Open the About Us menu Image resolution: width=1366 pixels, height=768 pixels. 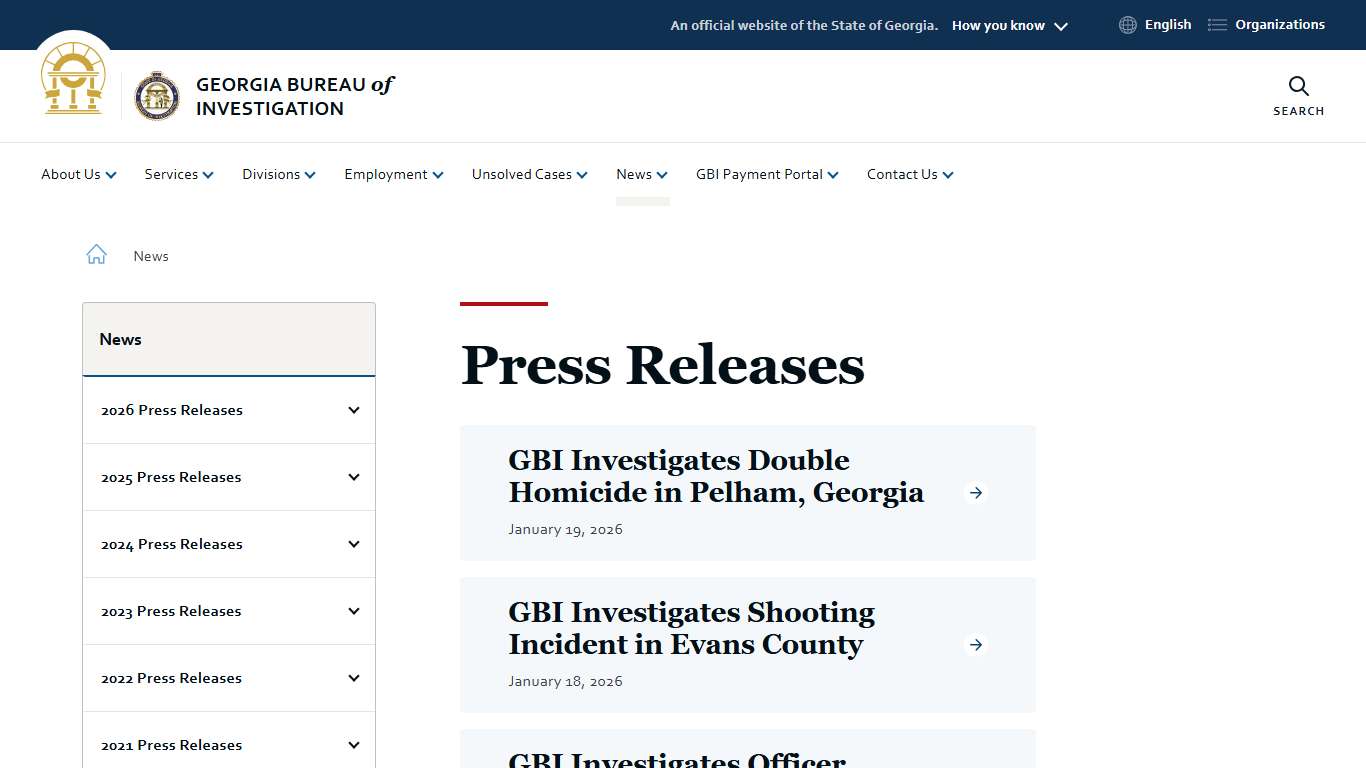(78, 174)
